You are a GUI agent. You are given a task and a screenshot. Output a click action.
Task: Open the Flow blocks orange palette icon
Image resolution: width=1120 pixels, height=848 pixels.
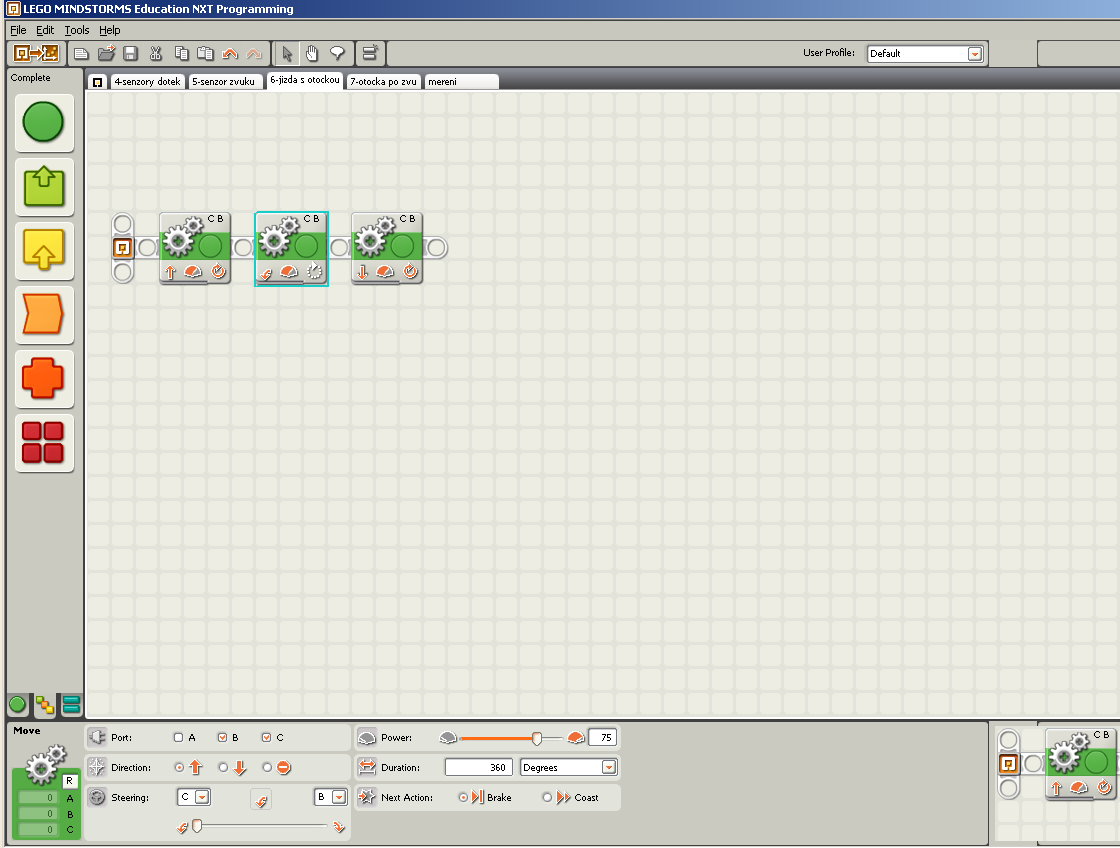click(x=44, y=314)
